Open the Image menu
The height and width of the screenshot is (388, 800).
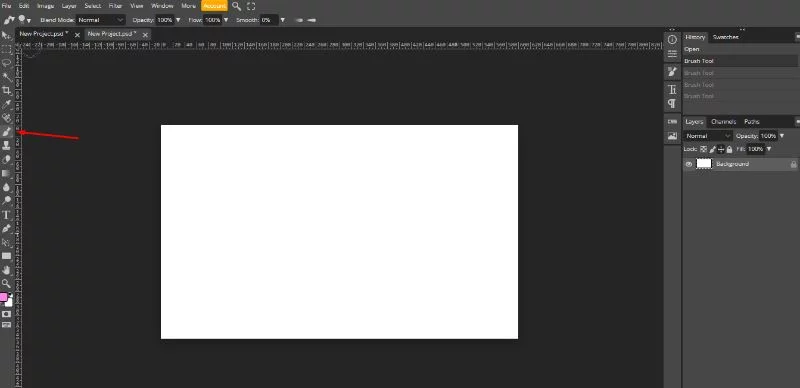click(x=45, y=6)
